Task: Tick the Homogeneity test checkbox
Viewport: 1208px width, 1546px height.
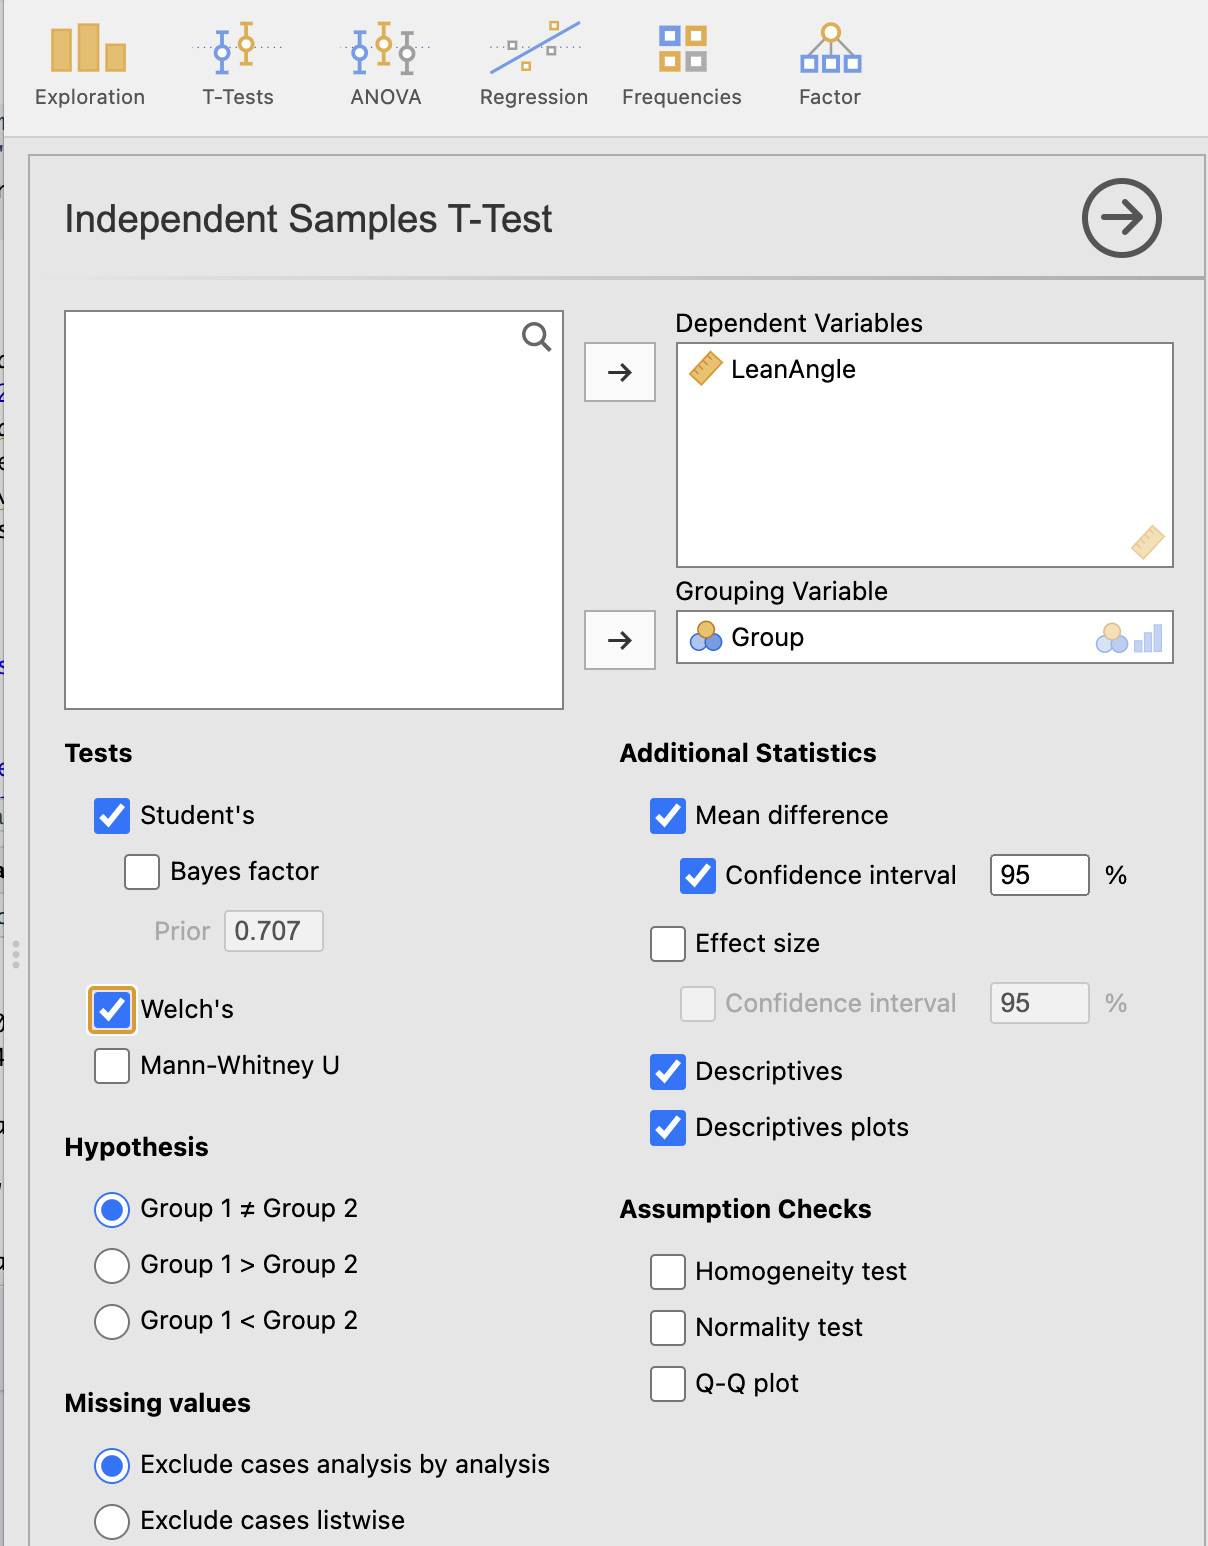Action: 668,1272
